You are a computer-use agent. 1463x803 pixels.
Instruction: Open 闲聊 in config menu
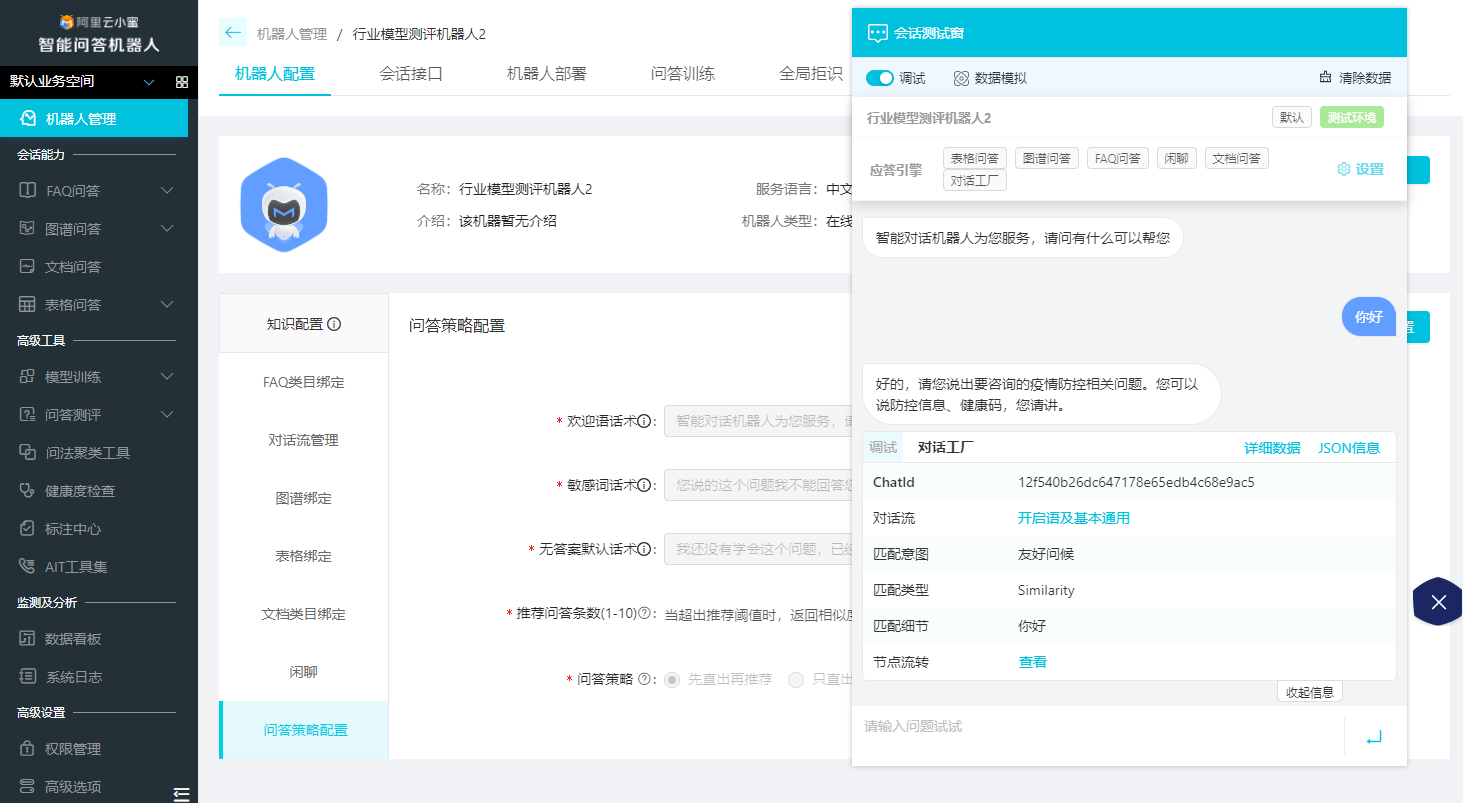coord(304,672)
